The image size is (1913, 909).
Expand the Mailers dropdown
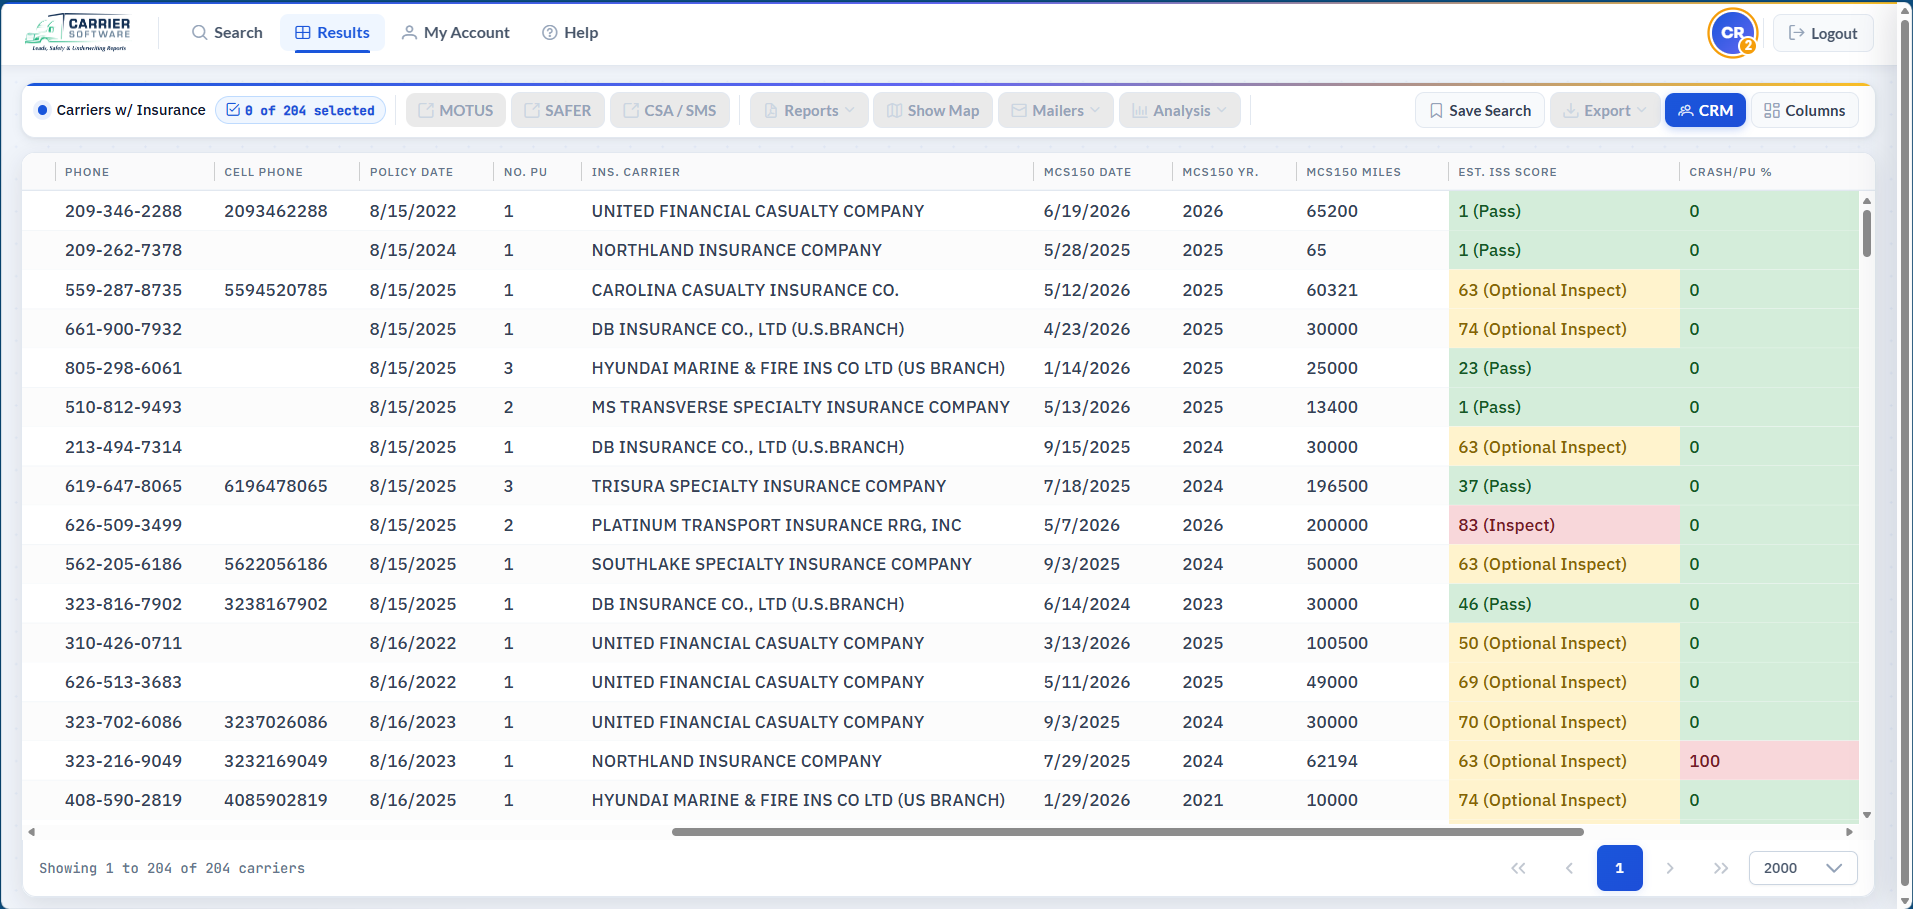[1055, 110]
